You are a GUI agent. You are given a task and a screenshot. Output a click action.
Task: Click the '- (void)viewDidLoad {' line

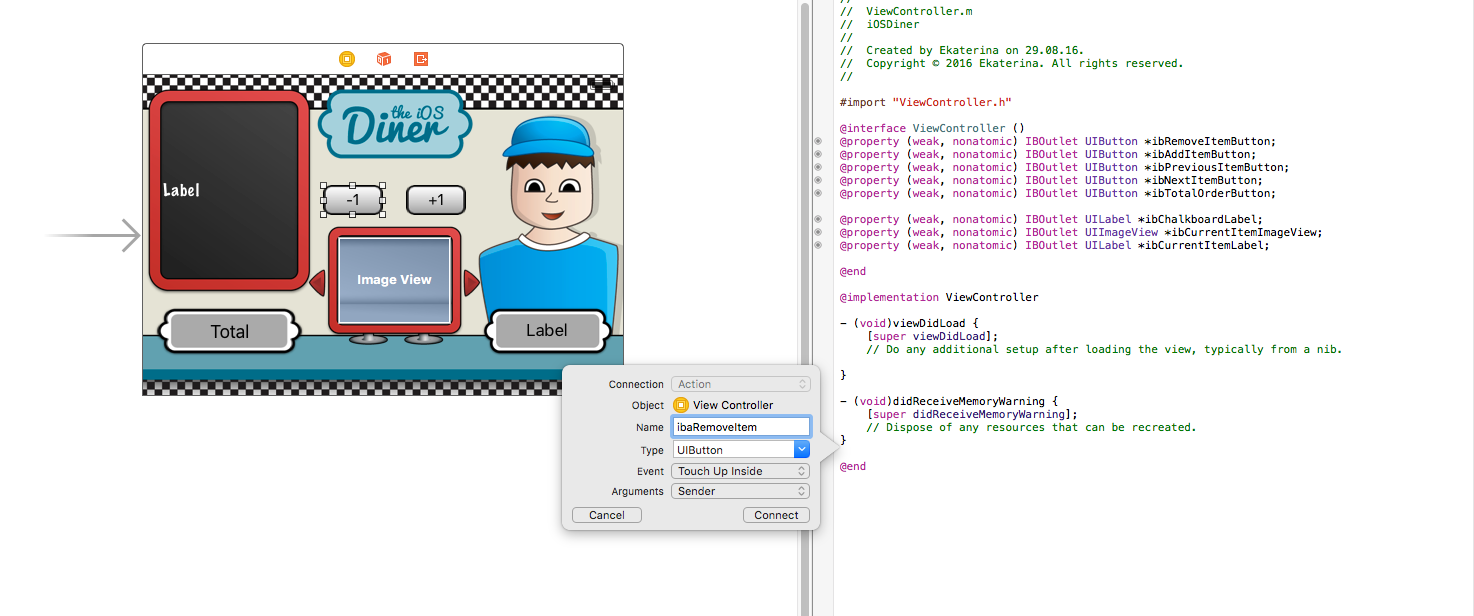click(908, 323)
